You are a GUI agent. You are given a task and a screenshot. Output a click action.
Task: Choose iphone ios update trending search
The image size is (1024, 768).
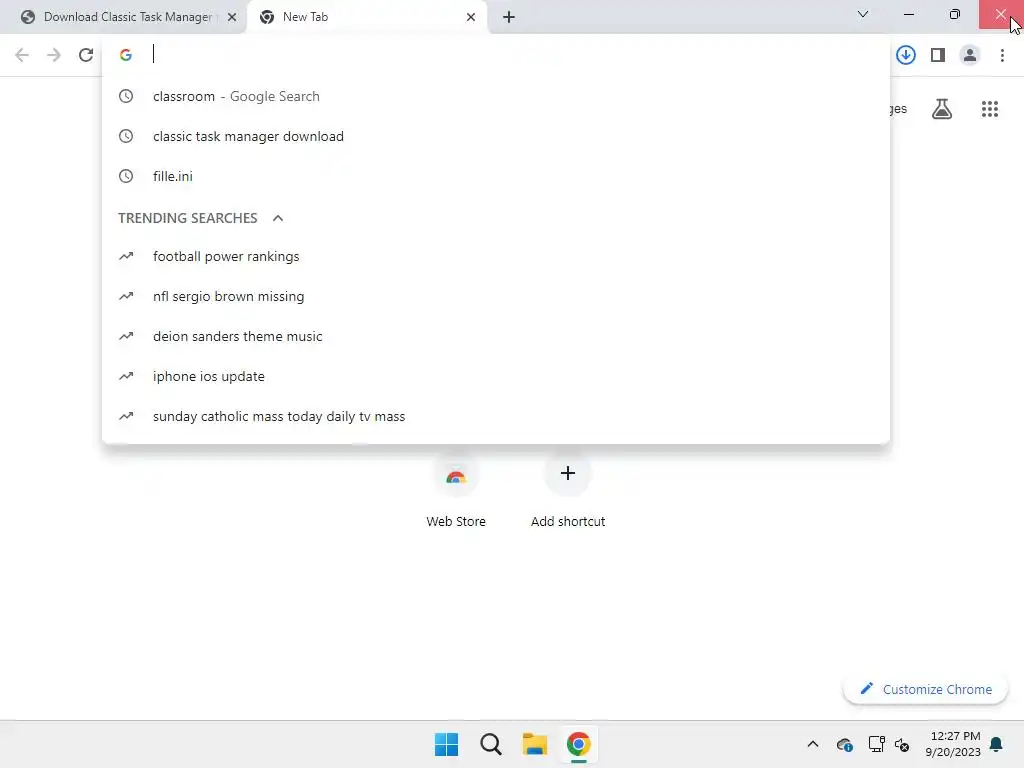pyautogui.click(x=496, y=376)
